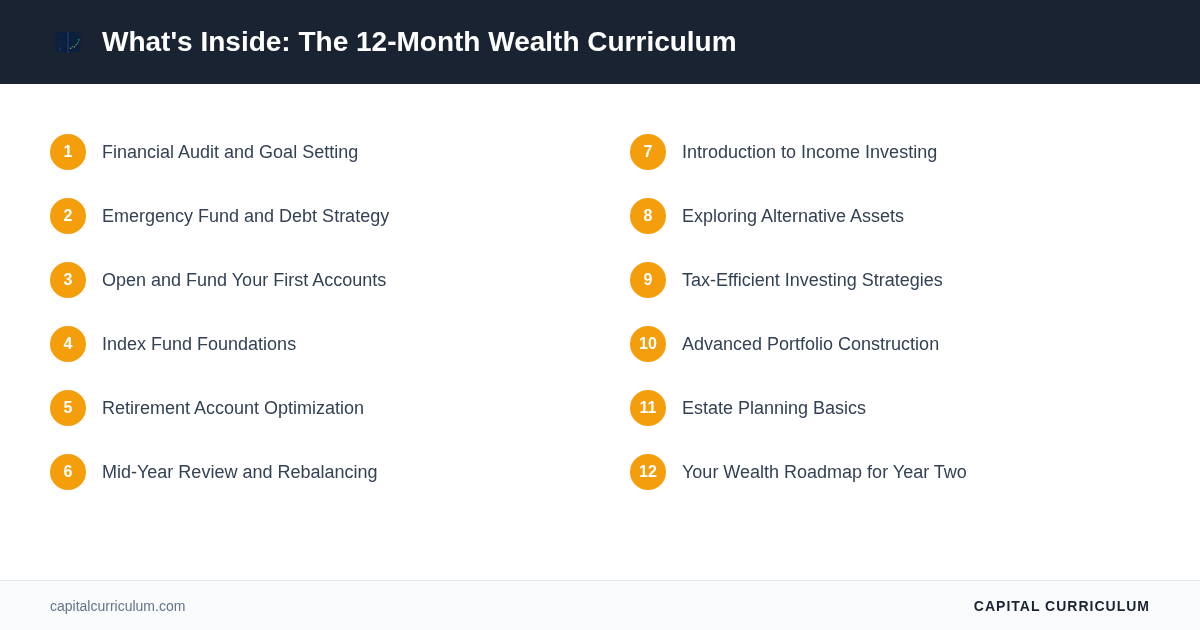Click the orange number 10 badge
This screenshot has height=630, width=1200.
648,344
